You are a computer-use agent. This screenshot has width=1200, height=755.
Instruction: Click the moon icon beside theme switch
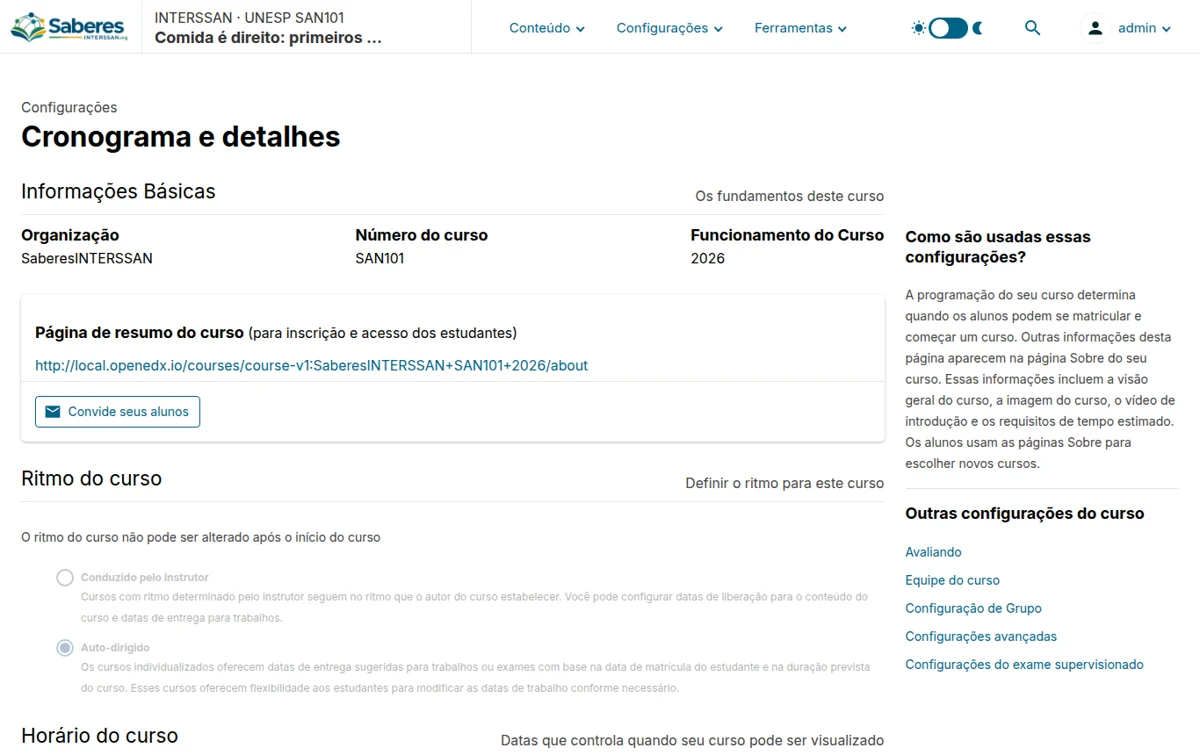coord(977,28)
